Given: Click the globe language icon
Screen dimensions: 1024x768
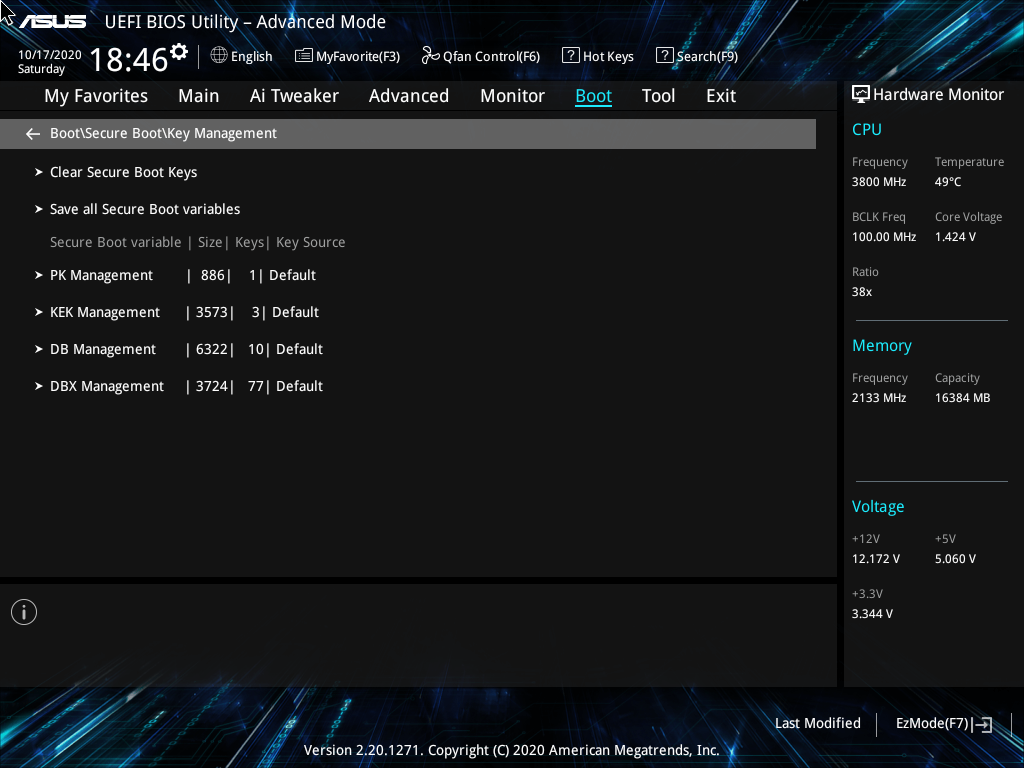Looking at the screenshot, I should (x=219, y=56).
